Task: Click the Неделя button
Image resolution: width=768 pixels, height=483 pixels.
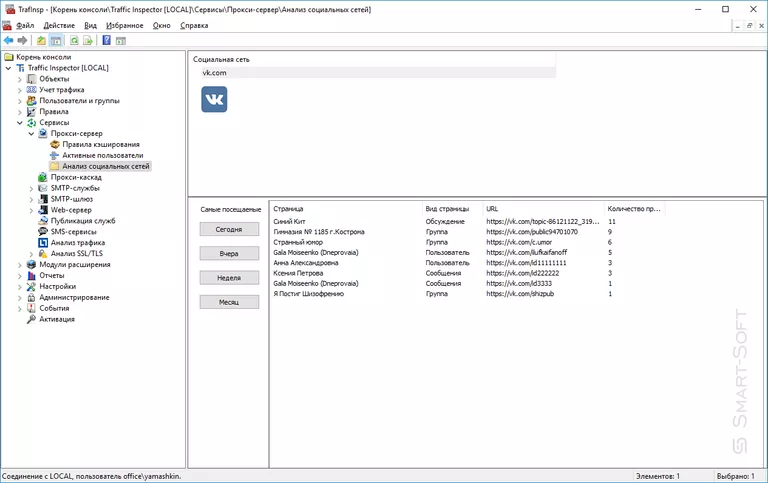Action: (x=229, y=278)
